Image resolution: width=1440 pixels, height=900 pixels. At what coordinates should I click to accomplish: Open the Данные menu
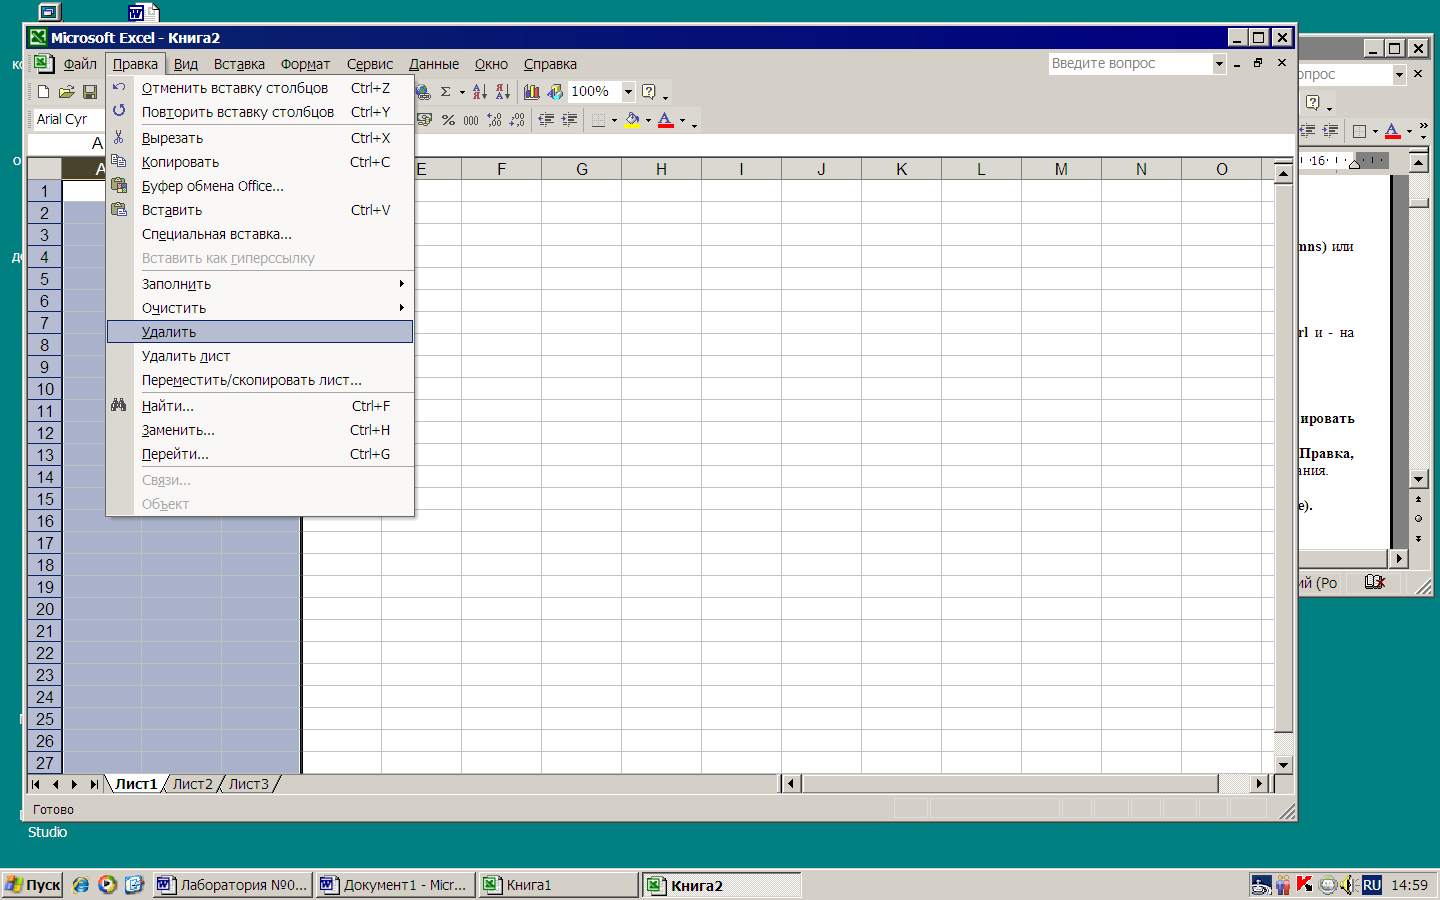coord(434,64)
